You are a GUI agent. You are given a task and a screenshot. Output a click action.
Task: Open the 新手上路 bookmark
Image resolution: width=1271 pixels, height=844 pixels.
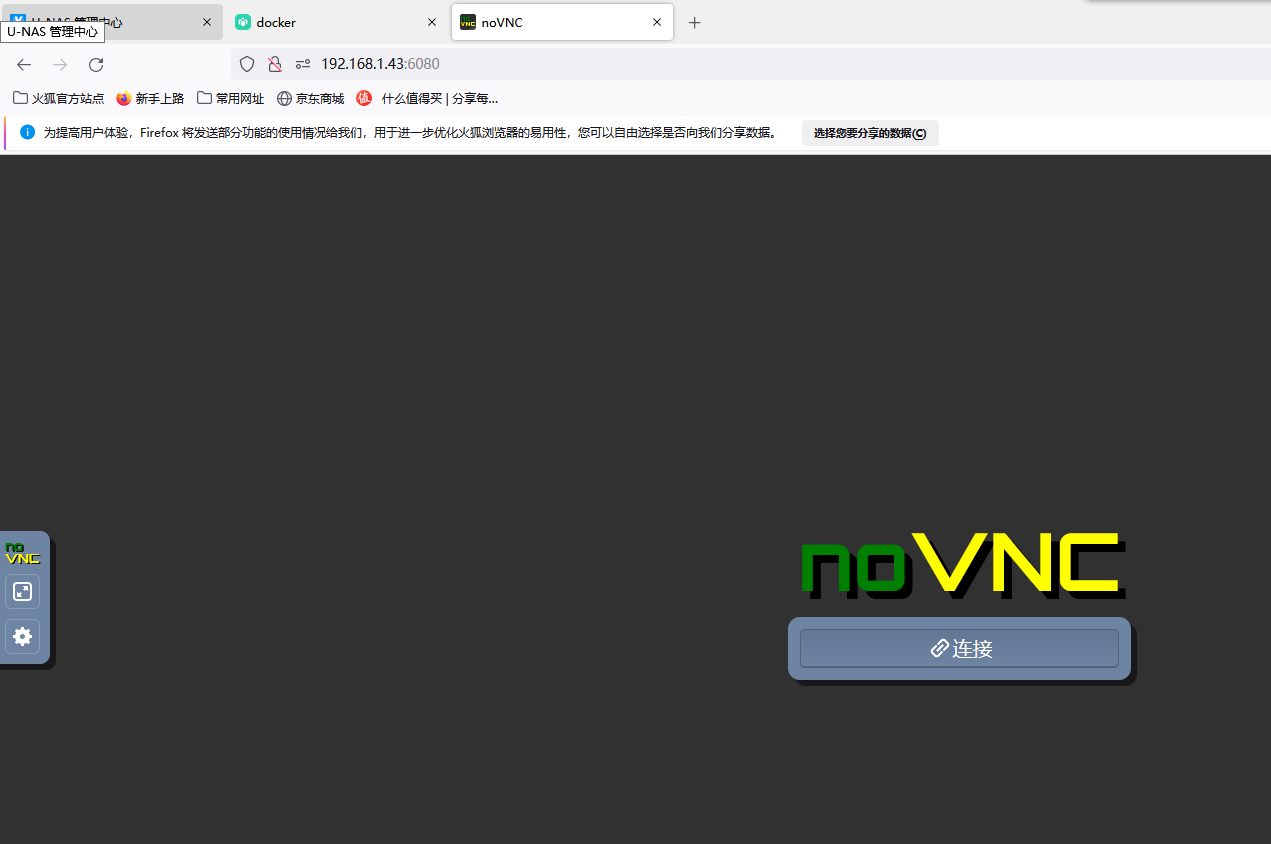[149, 98]
